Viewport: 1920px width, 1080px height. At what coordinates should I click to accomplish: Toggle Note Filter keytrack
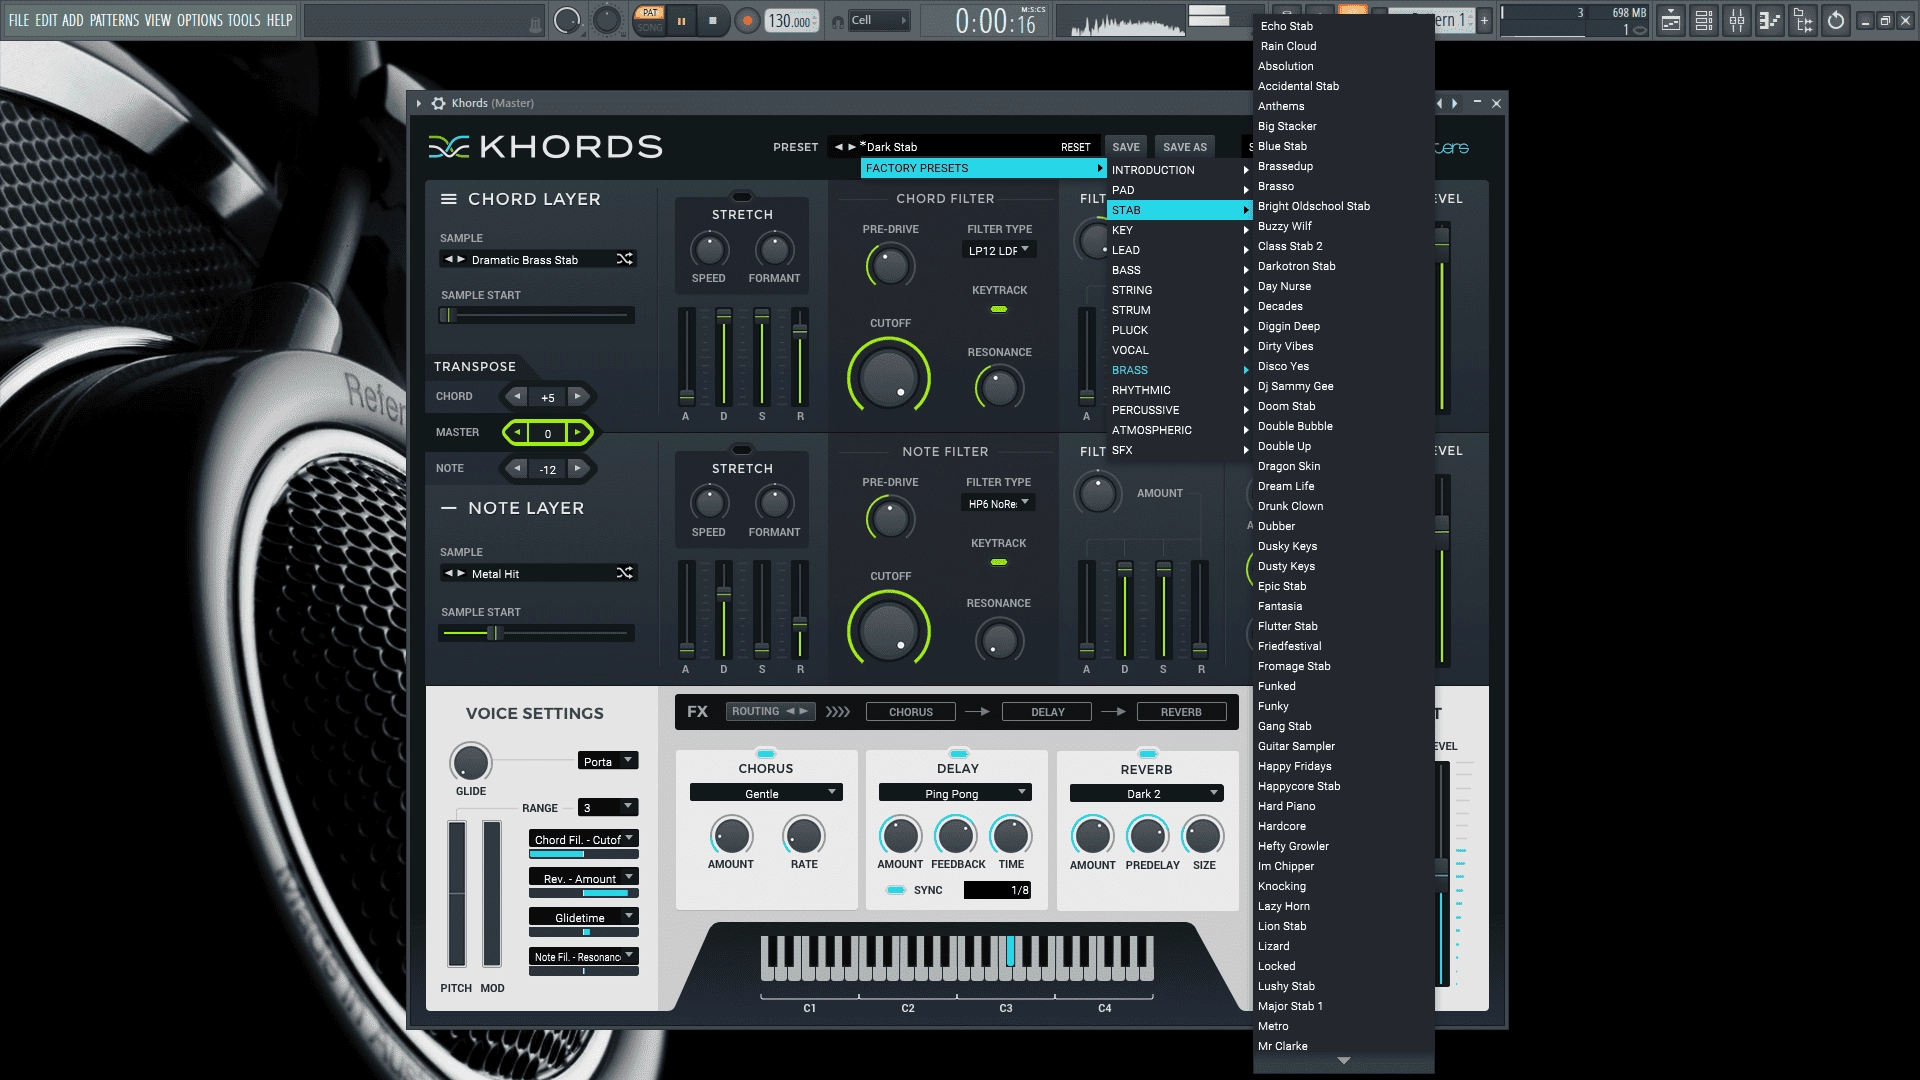(998, 563)
